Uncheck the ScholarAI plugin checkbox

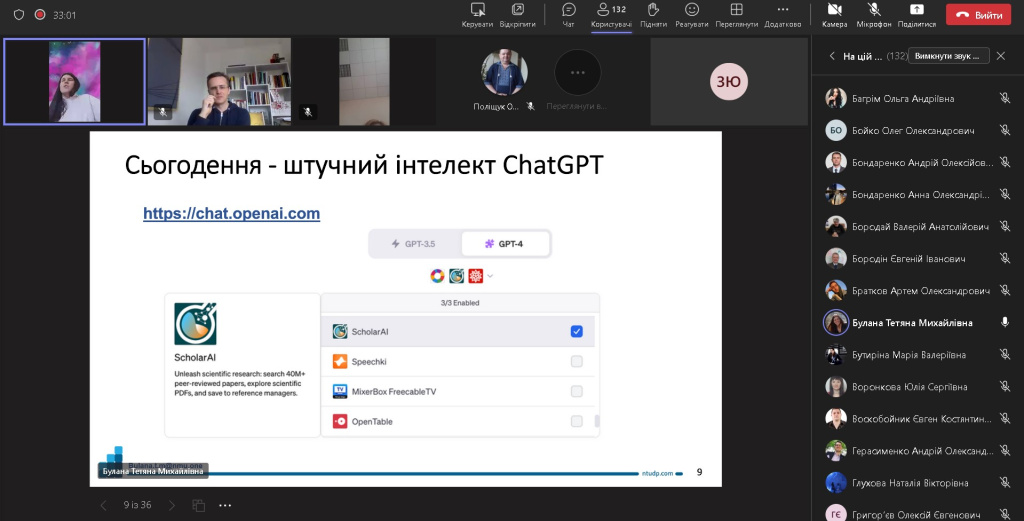pos(576,332)
